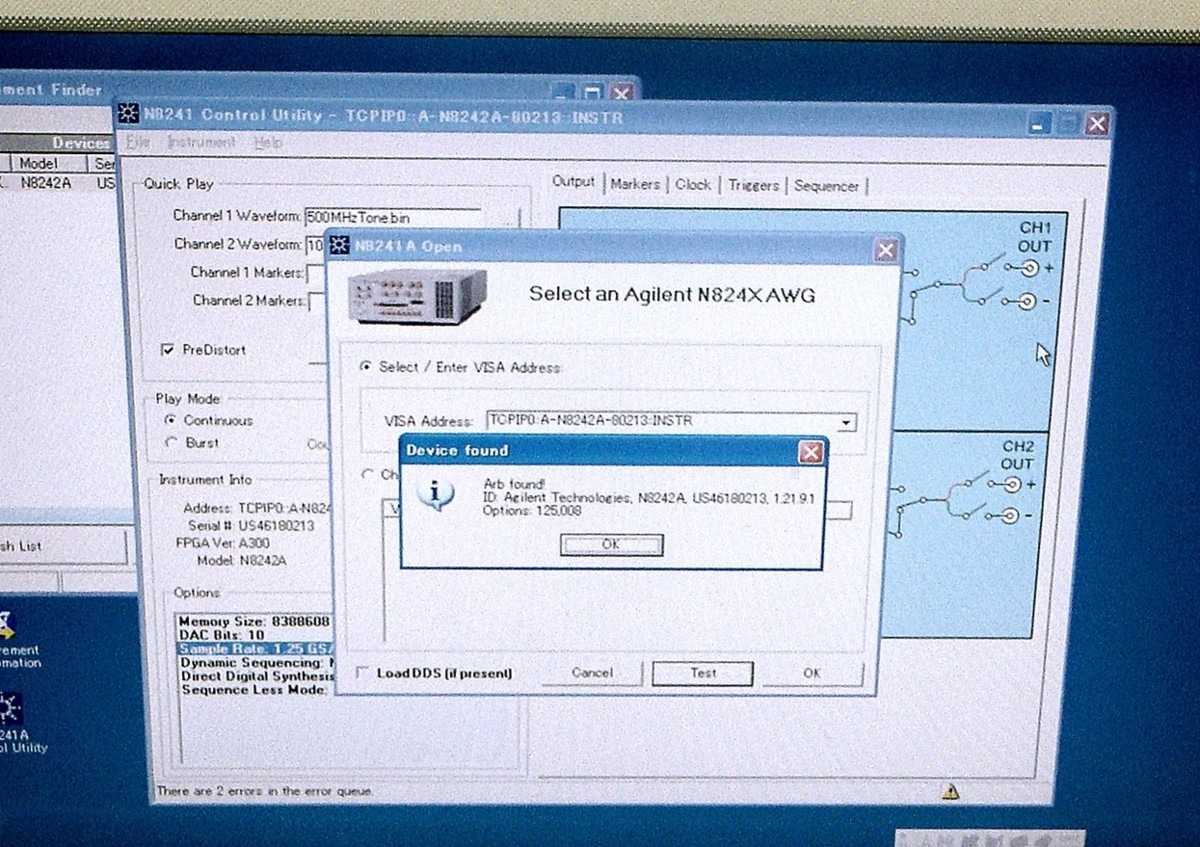Select highlighted Sample Rate option row

[254, 648]
